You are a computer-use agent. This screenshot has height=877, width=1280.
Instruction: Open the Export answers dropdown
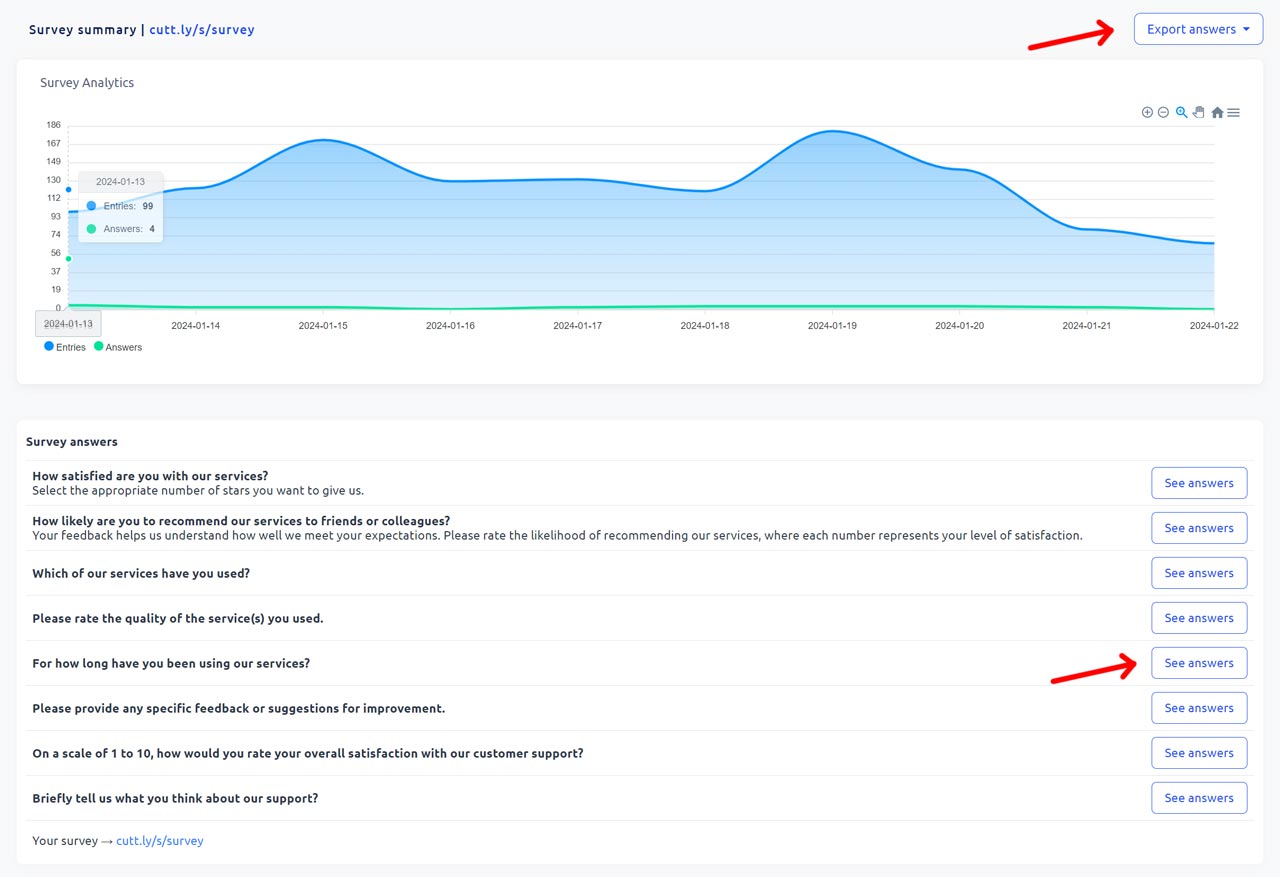(x=1197, y=29)
